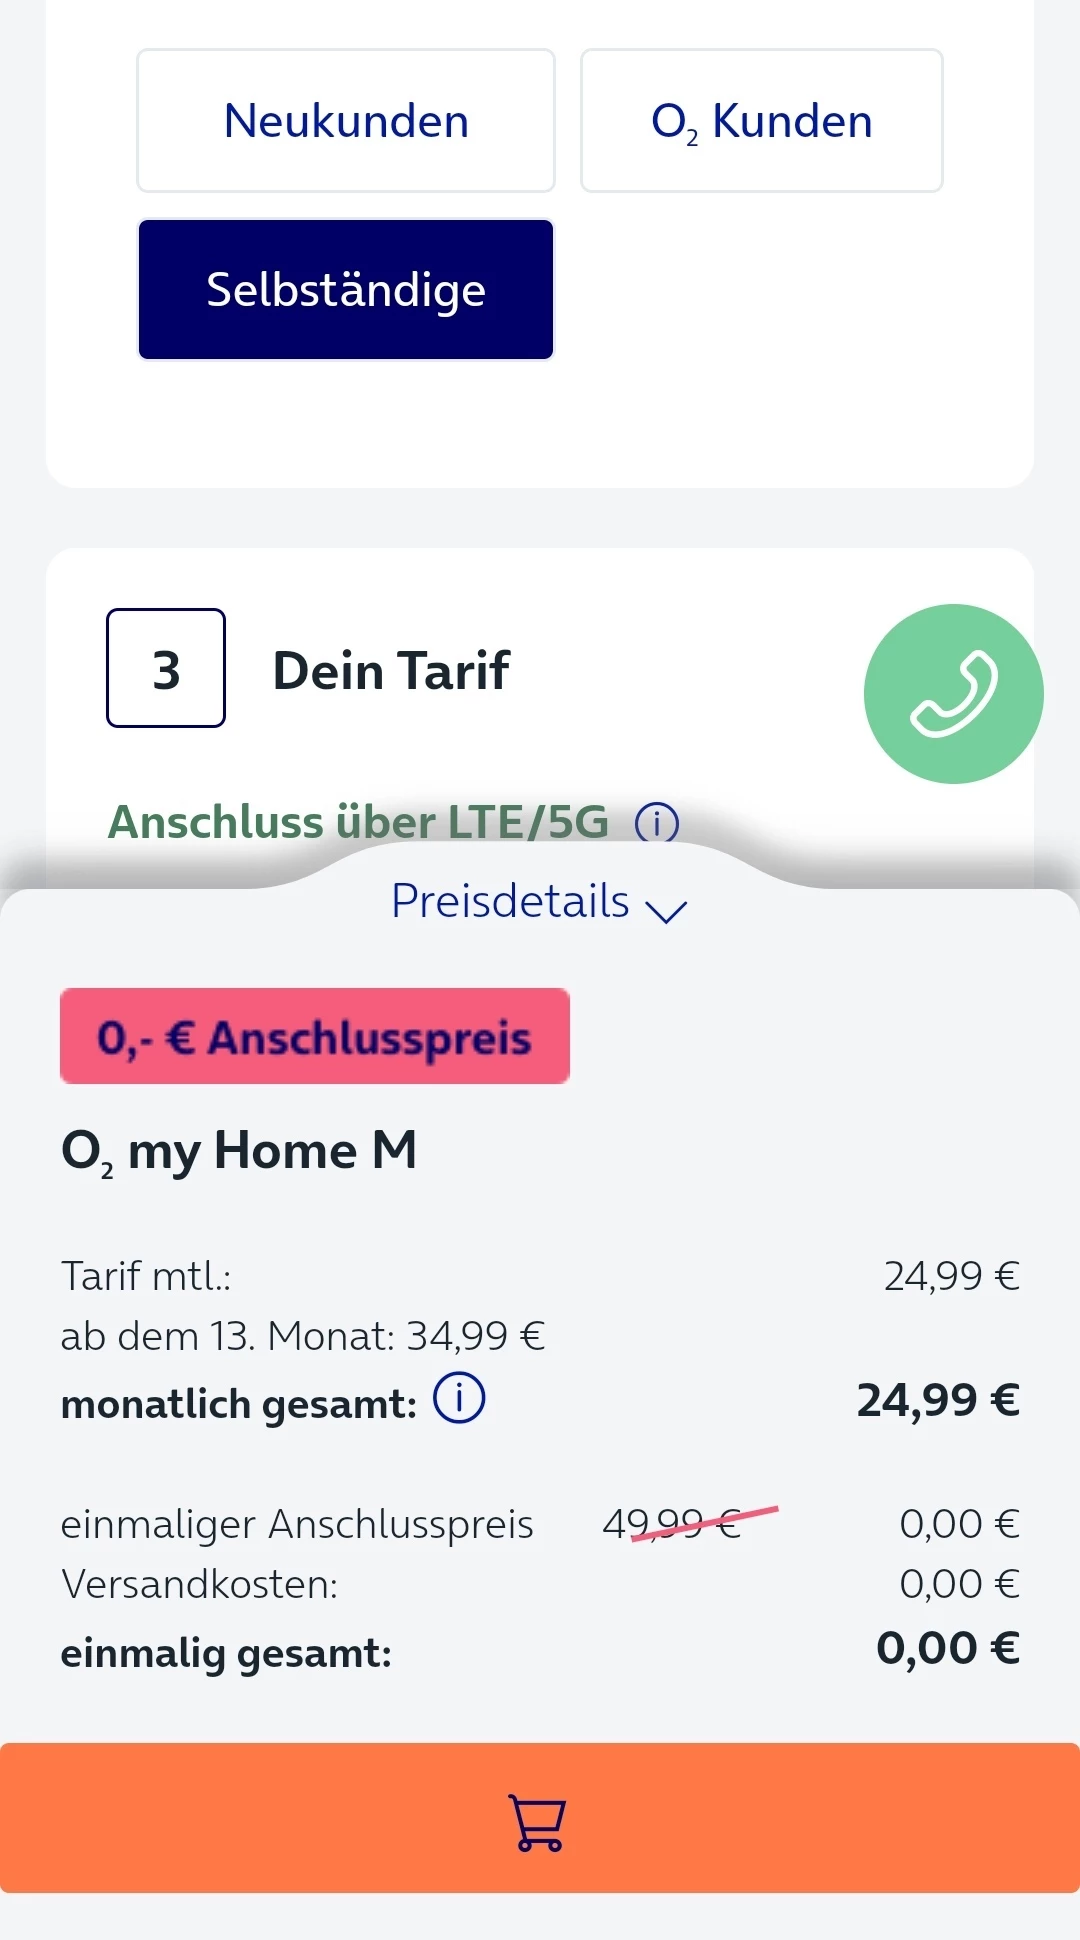Viewport: 1080px width, 1940px height.
Task: Select the O2 my Home M tariff title
Action: coord(239,1150)
